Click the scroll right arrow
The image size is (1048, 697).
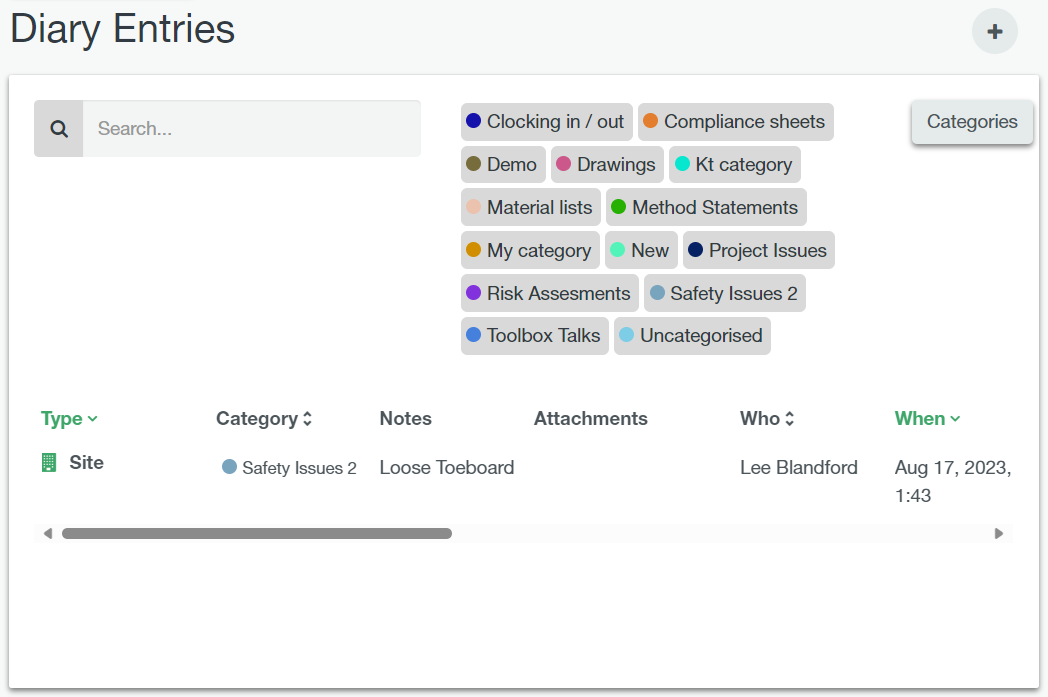click(999, 533)
